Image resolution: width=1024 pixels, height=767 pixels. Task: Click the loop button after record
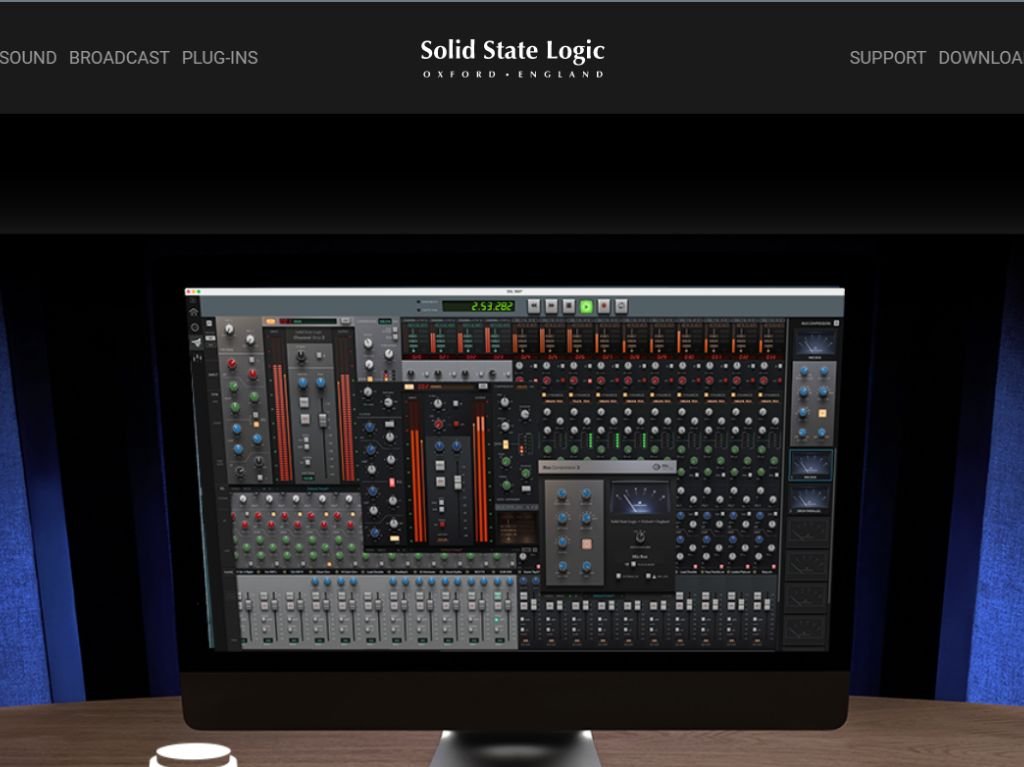(621, 306)
